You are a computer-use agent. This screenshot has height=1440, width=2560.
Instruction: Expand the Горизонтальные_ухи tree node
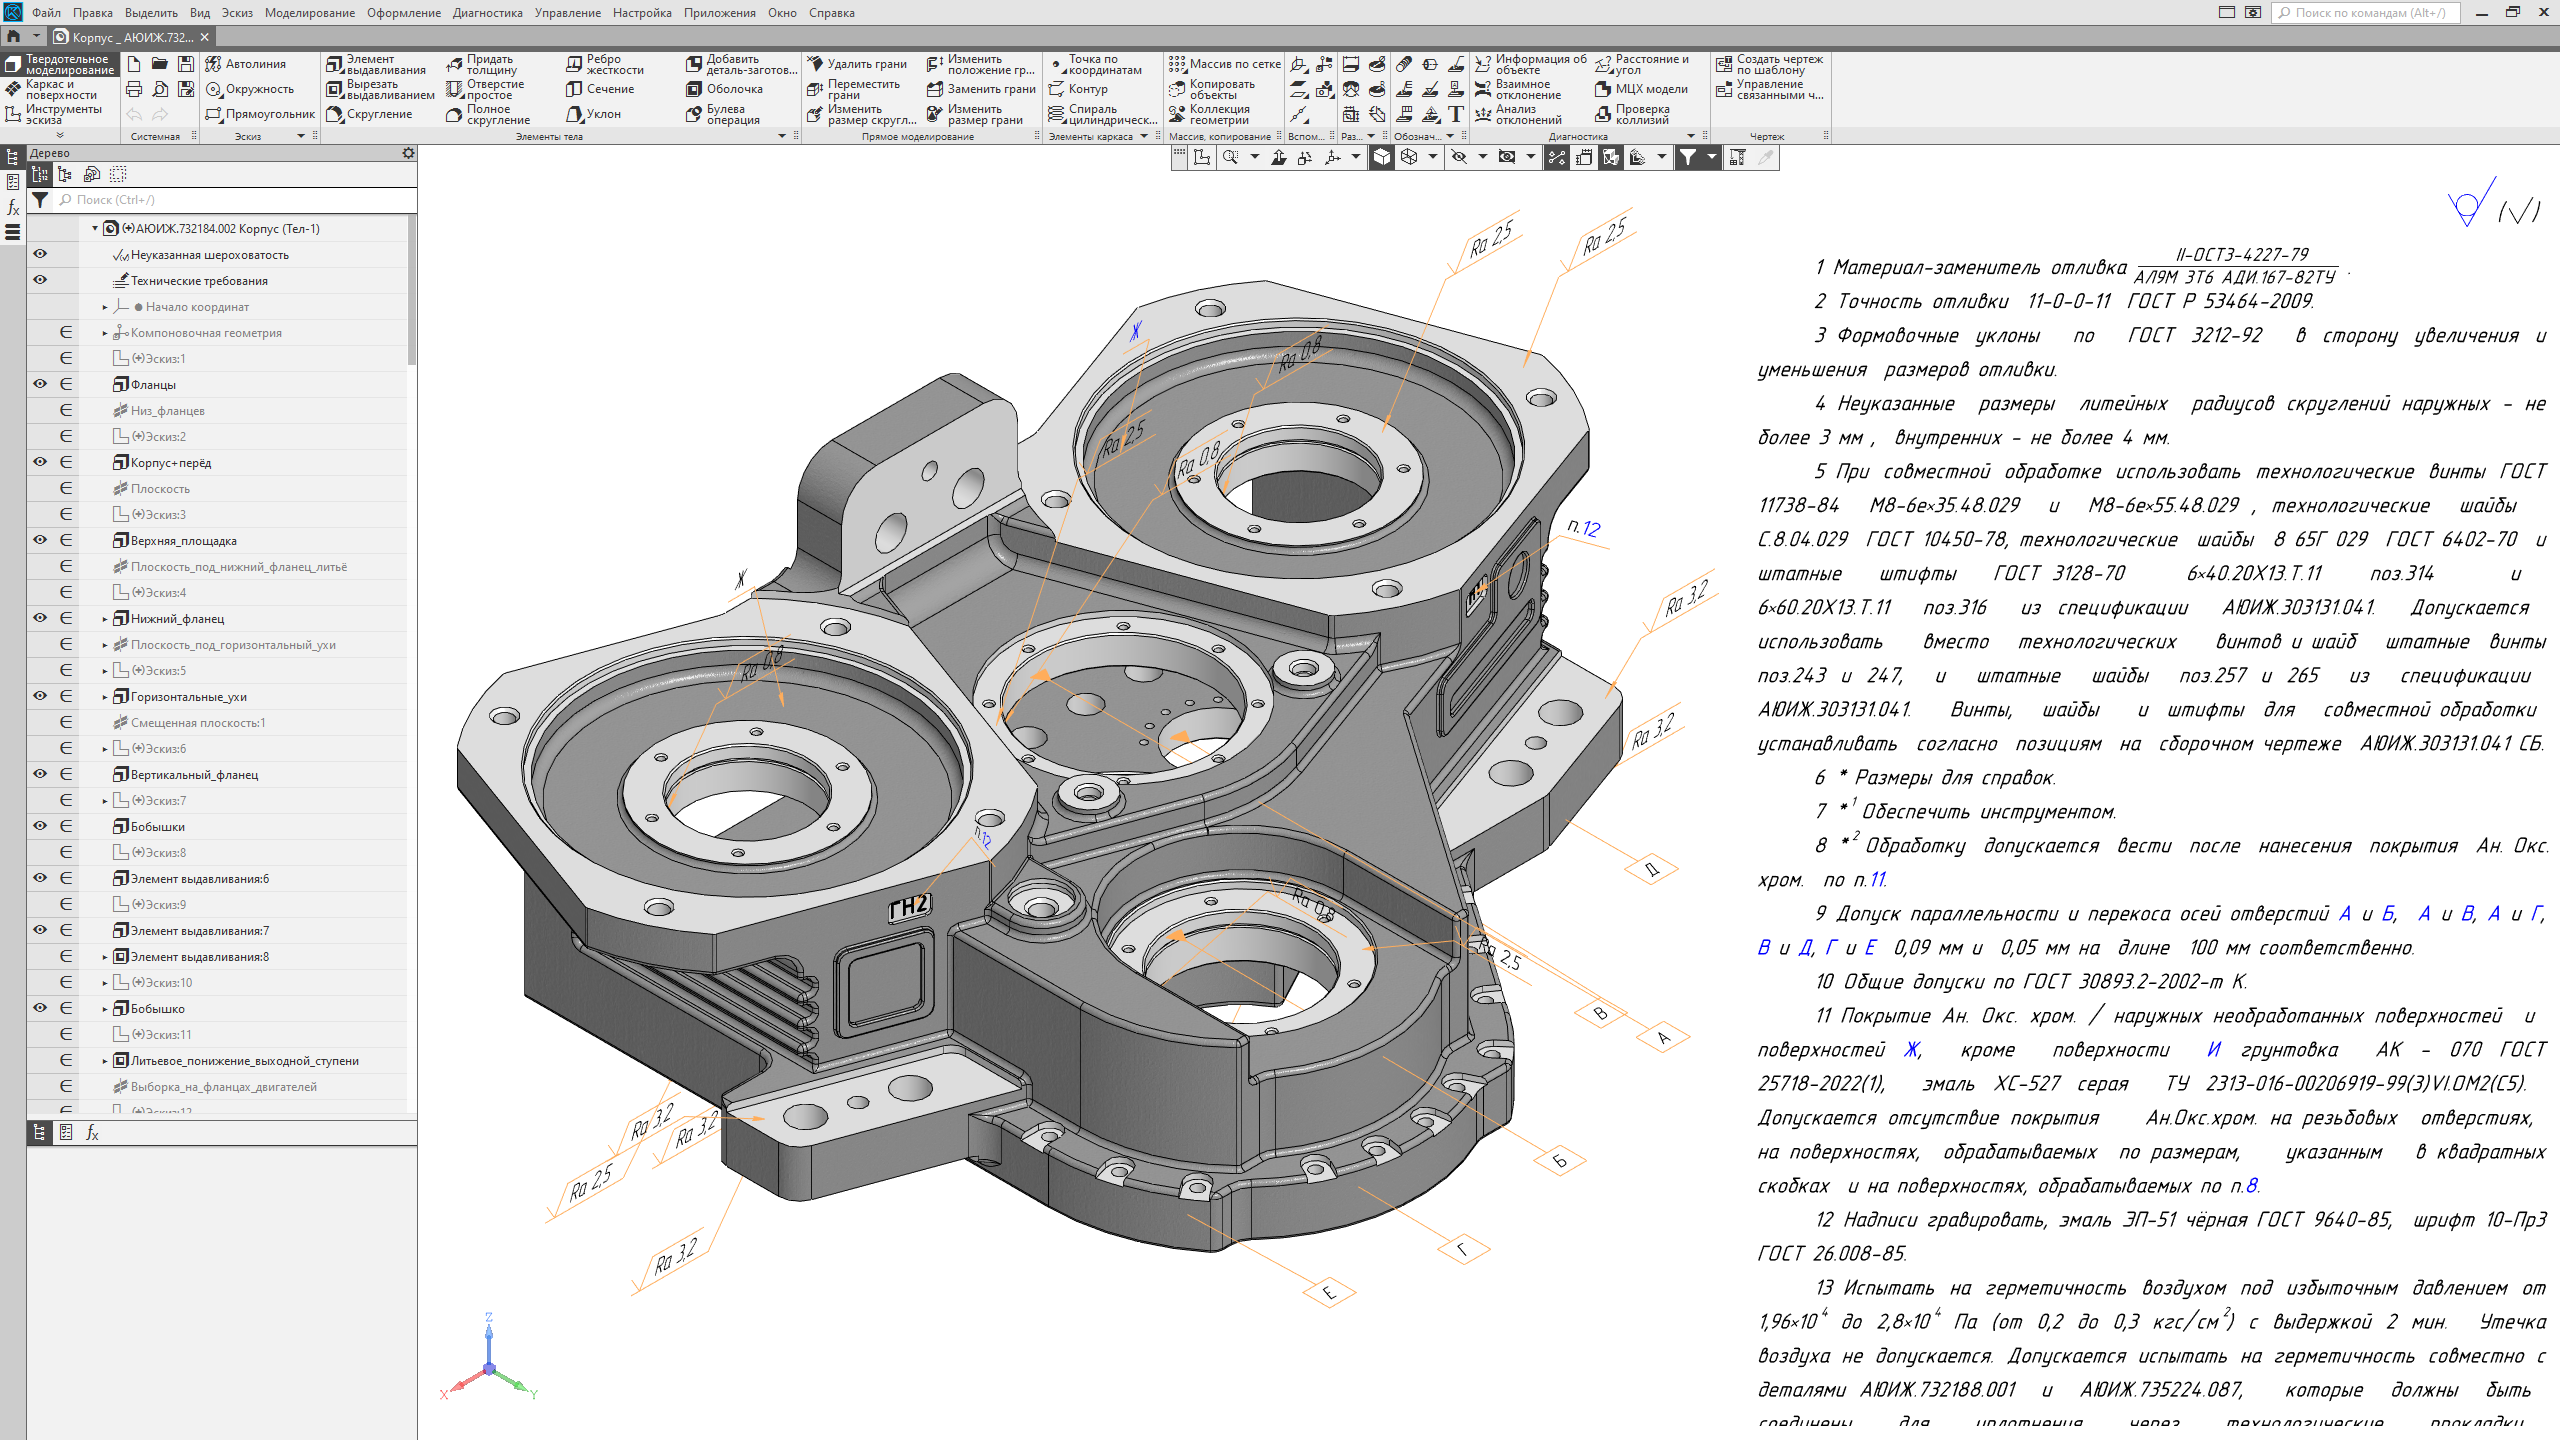(105, 697)
